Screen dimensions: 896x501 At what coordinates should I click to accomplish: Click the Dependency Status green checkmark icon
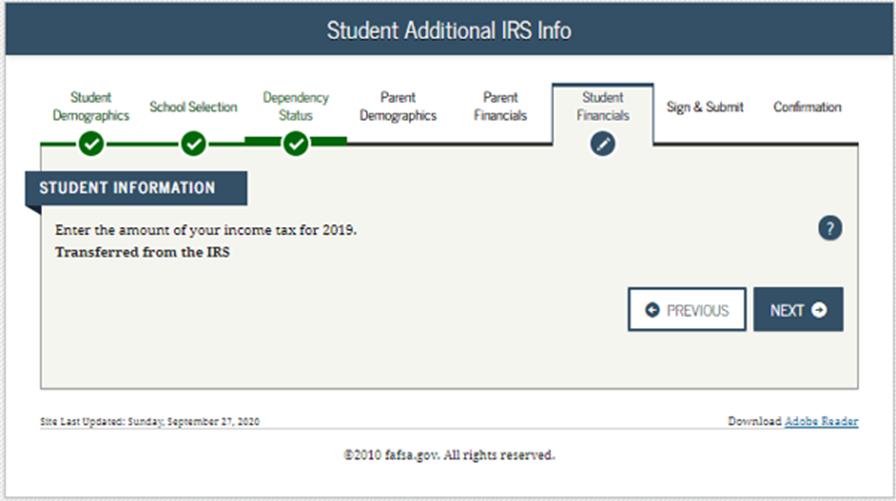295,143
